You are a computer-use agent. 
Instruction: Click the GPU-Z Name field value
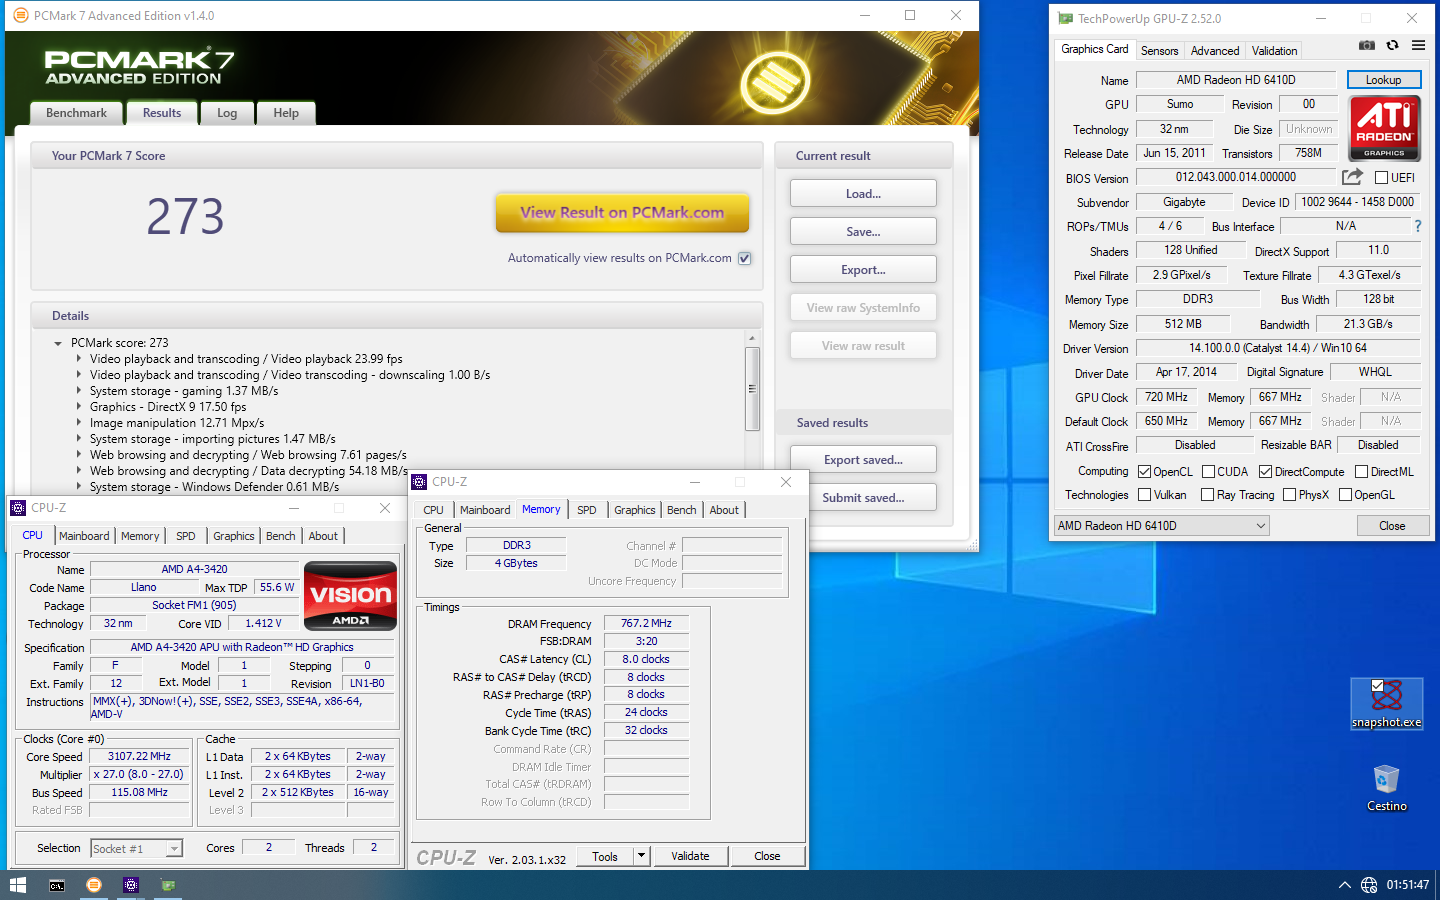tap(1236, 80)
